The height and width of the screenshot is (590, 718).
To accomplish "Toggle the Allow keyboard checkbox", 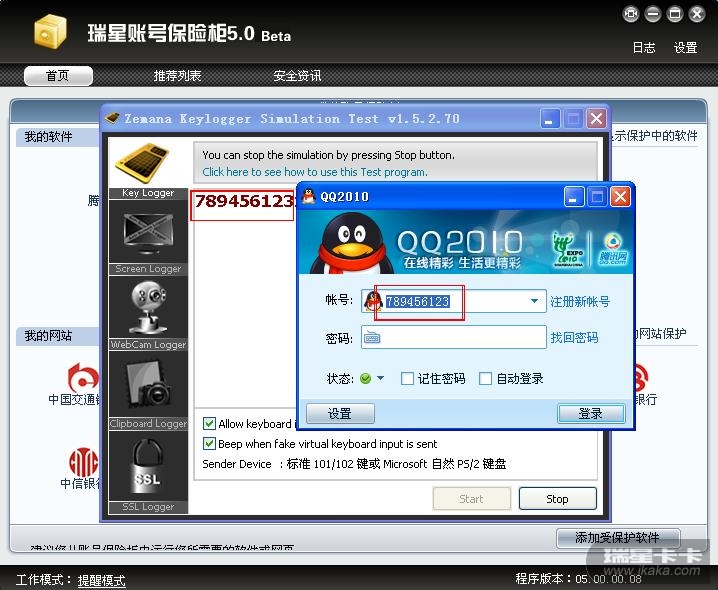I will [209, 423].
